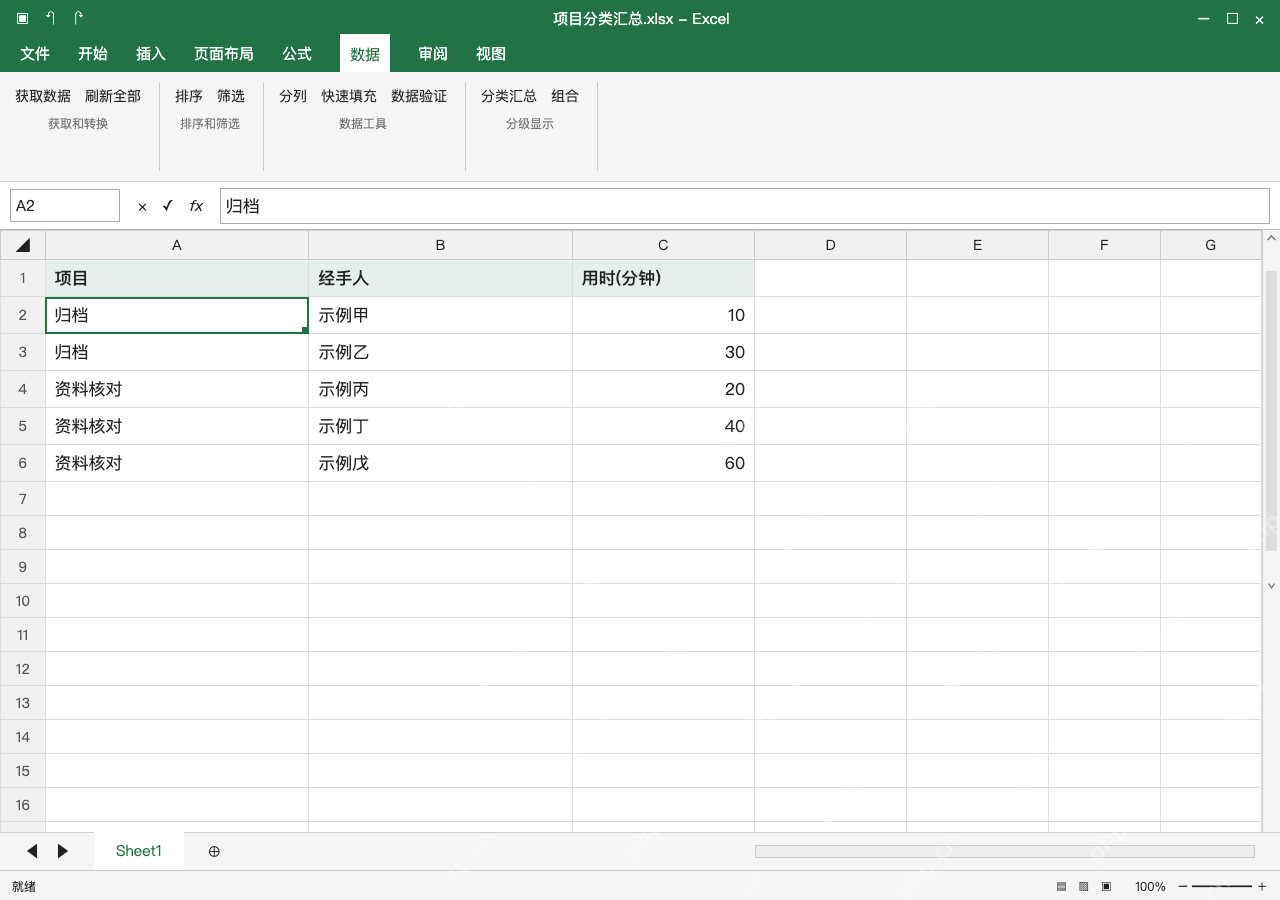Click 快速填充 flash fill

coord(349,96)
